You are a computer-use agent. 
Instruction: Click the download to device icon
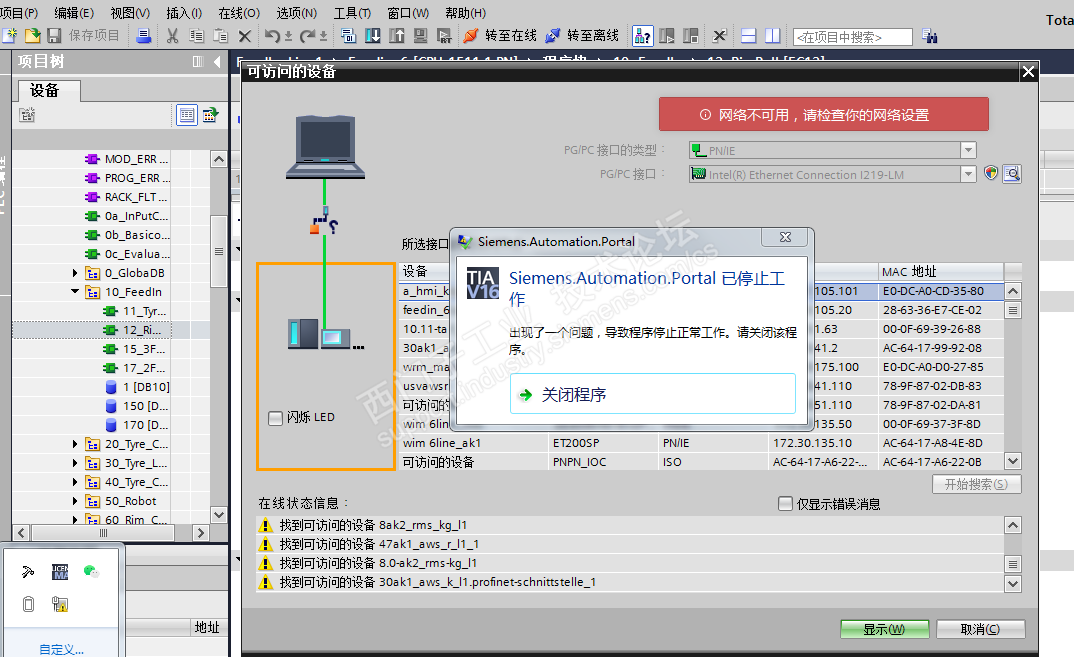tap(373, 36)
